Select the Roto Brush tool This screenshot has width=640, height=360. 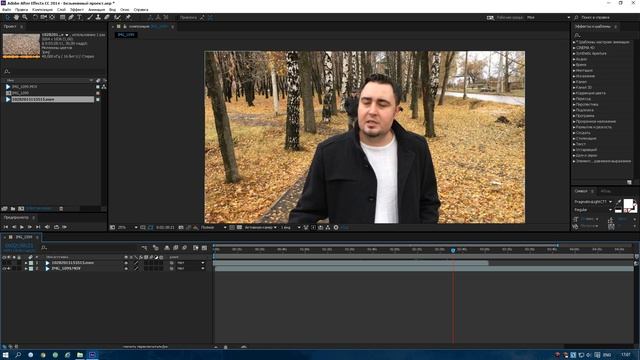click(117, 18)
